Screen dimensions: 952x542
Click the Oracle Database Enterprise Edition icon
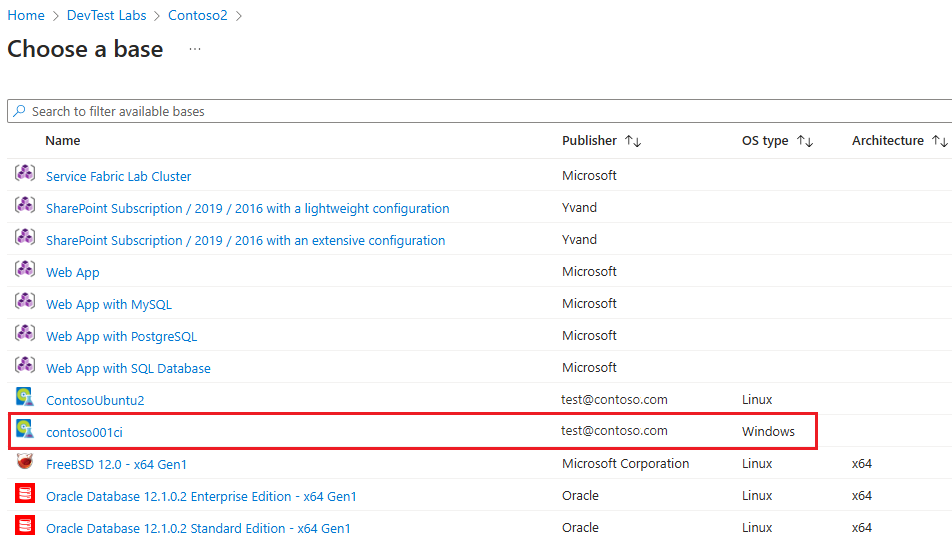25,494
